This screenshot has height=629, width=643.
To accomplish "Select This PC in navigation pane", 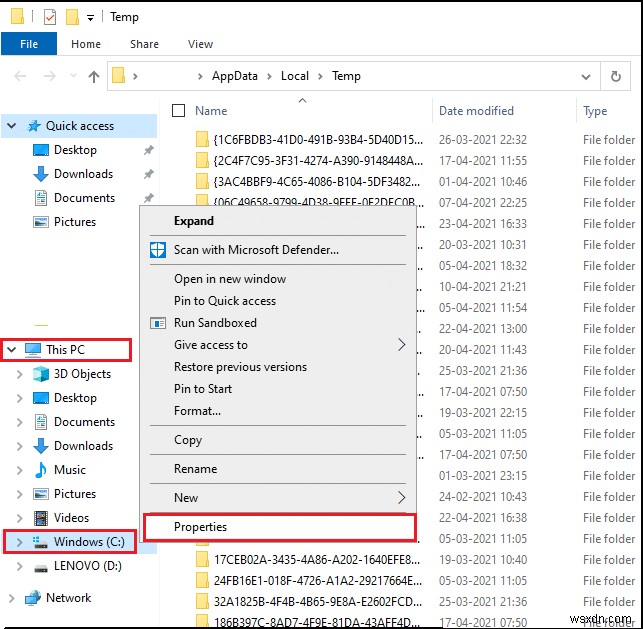I will 66,350.
